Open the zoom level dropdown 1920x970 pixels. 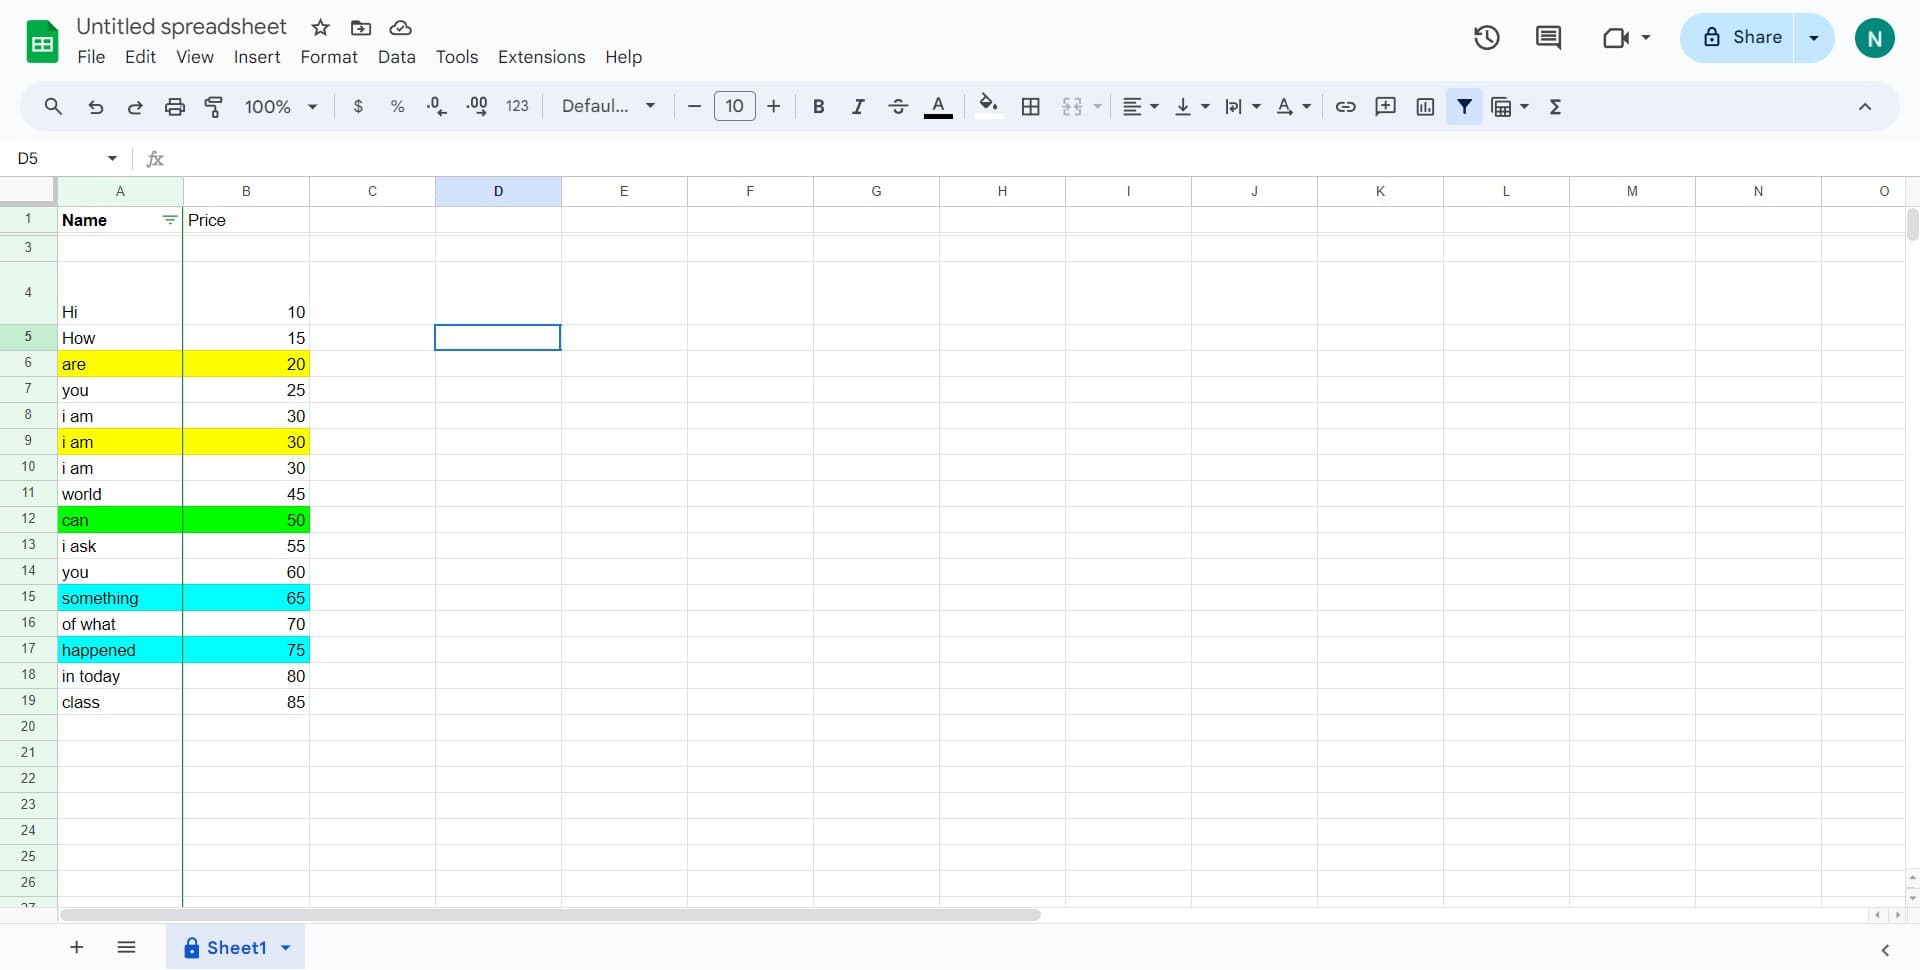(x=281, y=107)
